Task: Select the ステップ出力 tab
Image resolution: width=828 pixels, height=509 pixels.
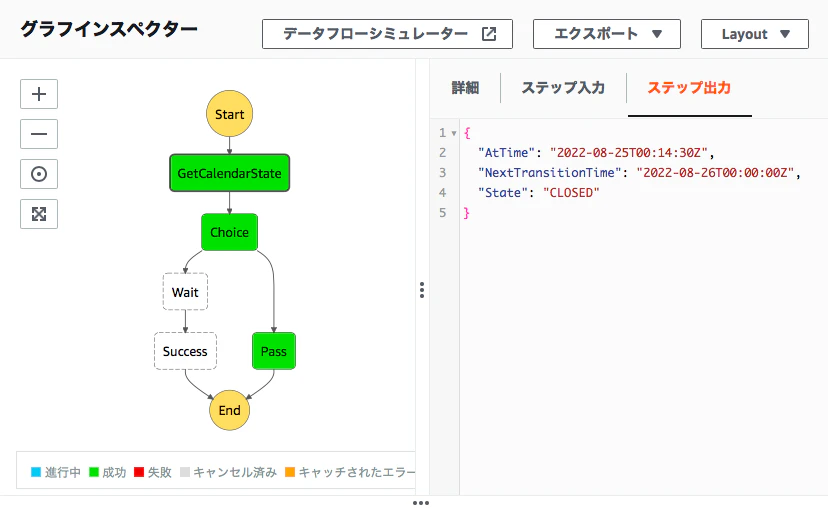Action: click(x=689, y=88)
